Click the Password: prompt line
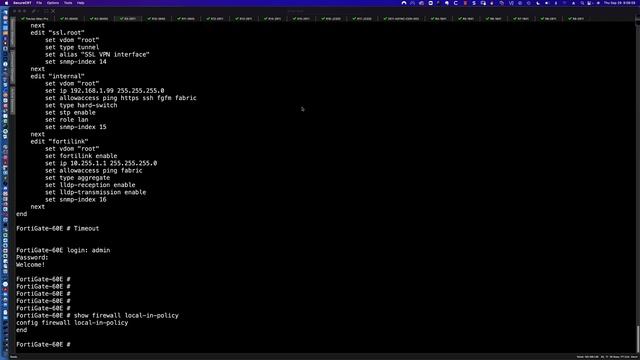The width and height of the screenshot is (640, 360). [x=32, y=258]
